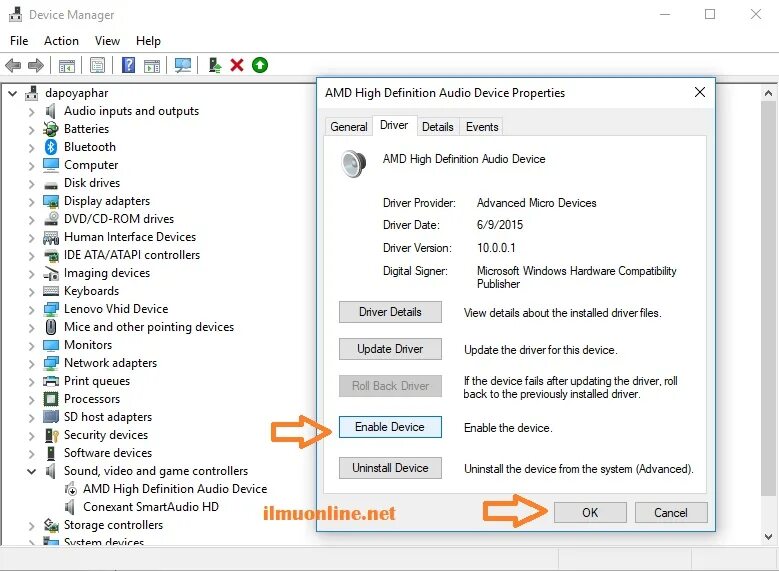
Task: Select Conexant SmartAudio HD device
Action: point(151,507)
